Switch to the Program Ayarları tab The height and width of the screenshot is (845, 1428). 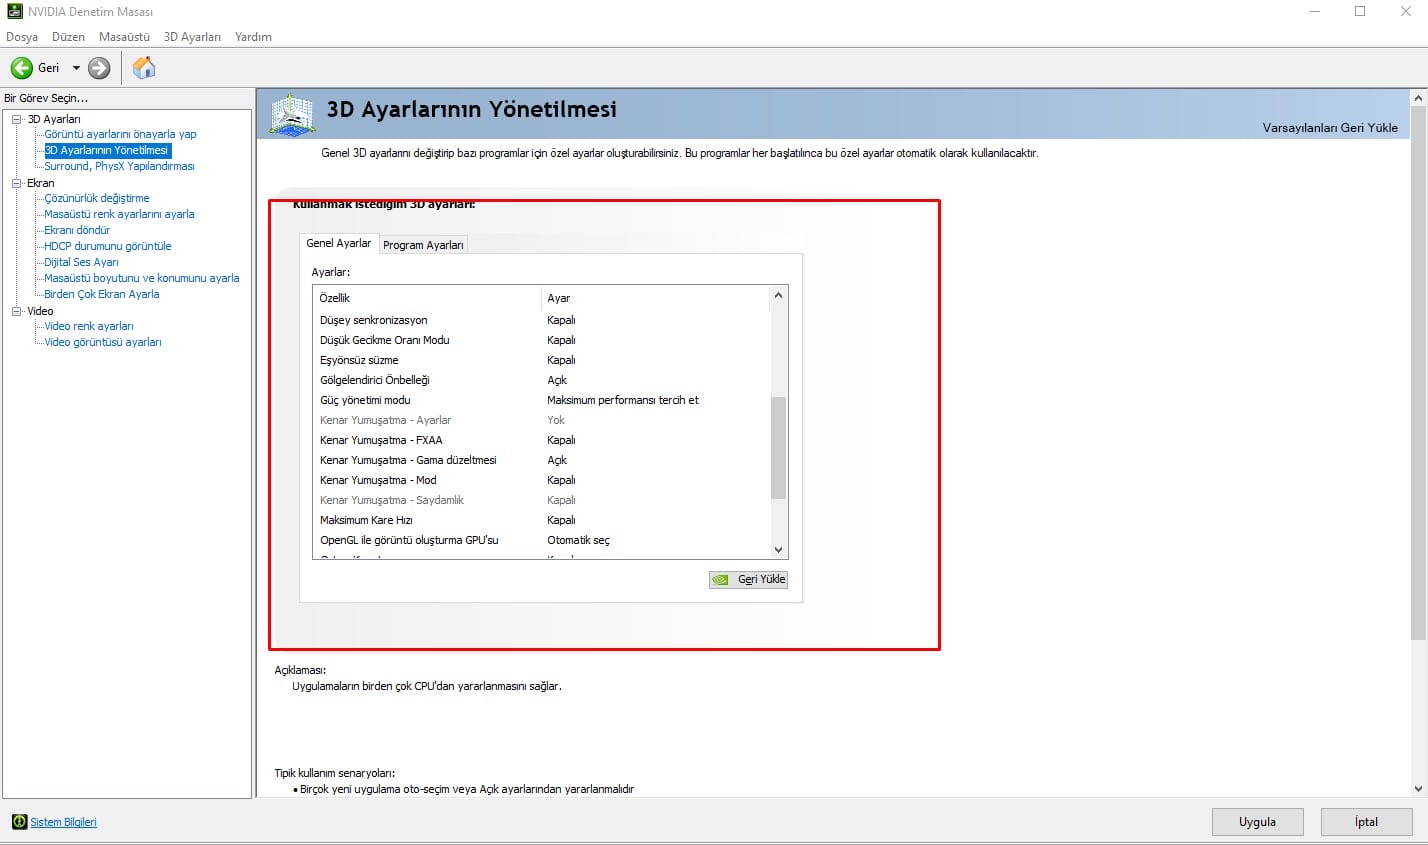point(423,245)
